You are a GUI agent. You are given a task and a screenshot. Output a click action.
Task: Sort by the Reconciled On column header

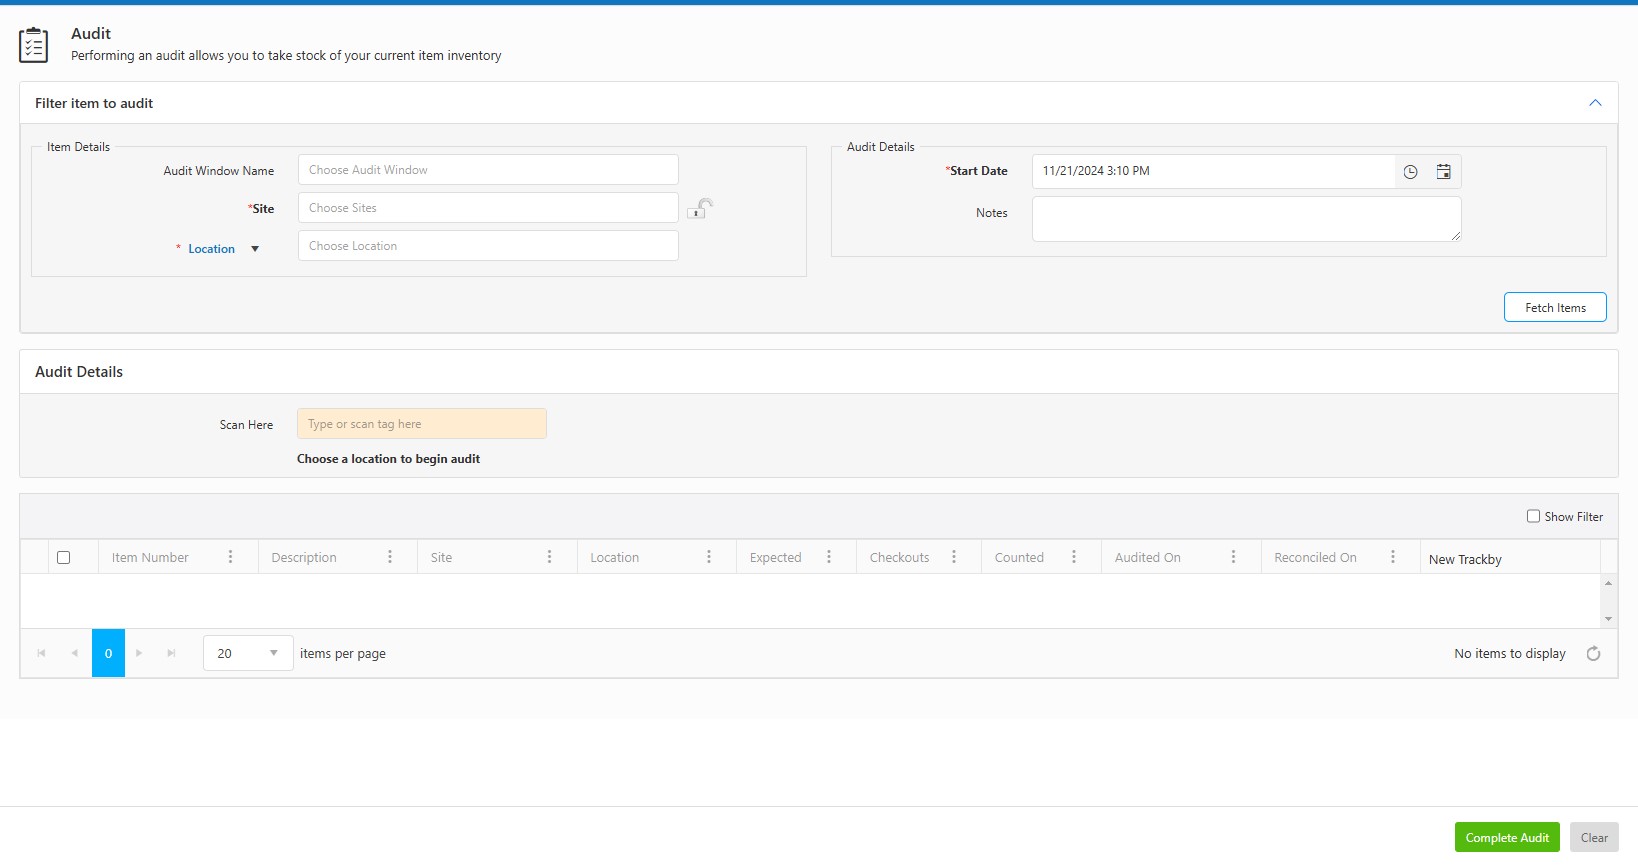(1315, 557)
